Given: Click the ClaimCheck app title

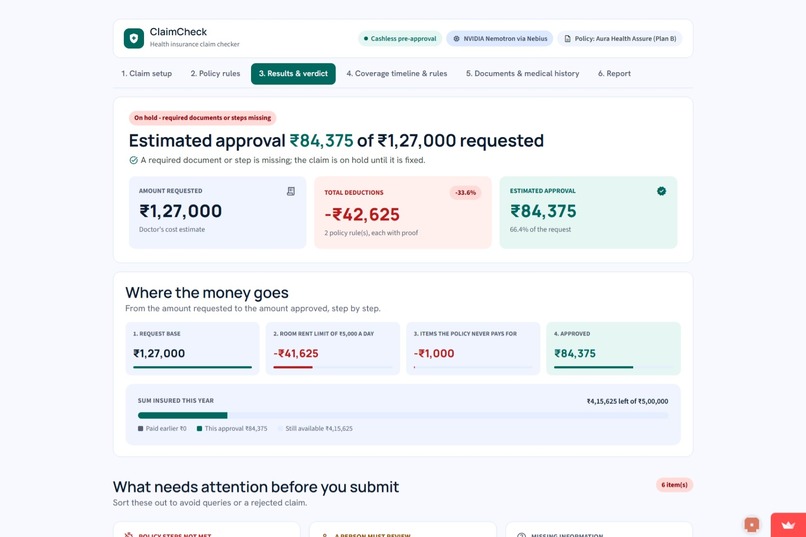Looking at the screenshot, I should [178, 32].
